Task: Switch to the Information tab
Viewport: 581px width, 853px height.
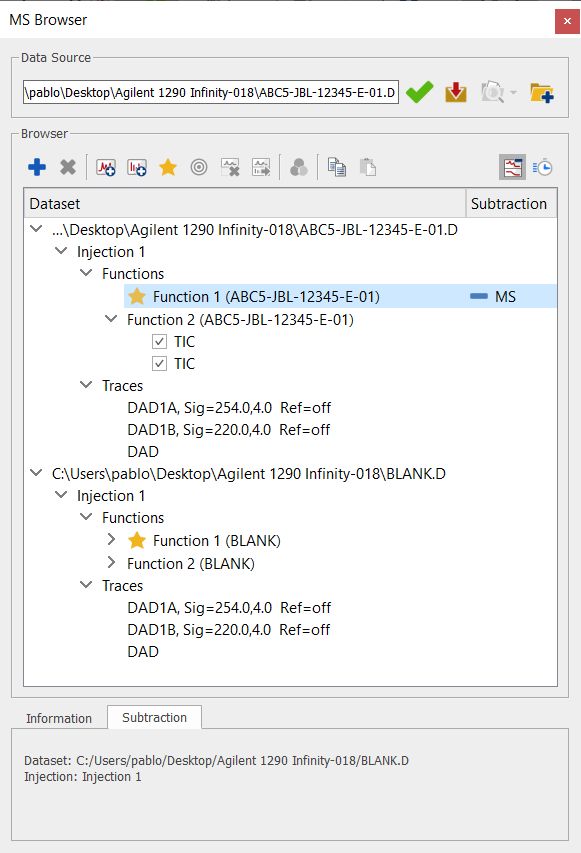Action: [59, 718]
